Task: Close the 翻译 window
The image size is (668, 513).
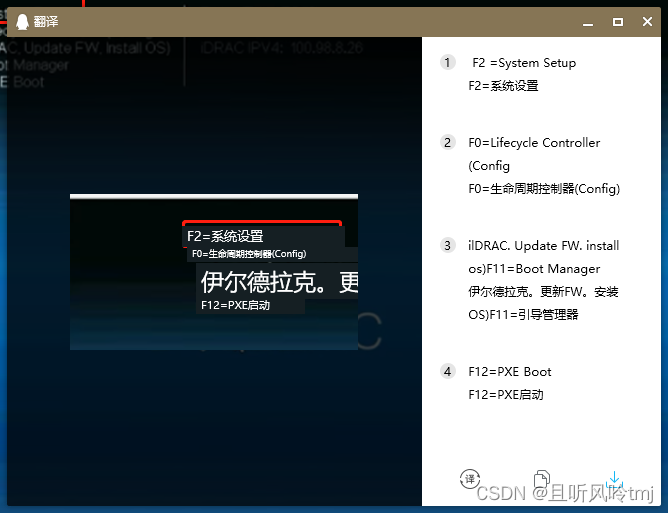Action: (x=647, y=22)
